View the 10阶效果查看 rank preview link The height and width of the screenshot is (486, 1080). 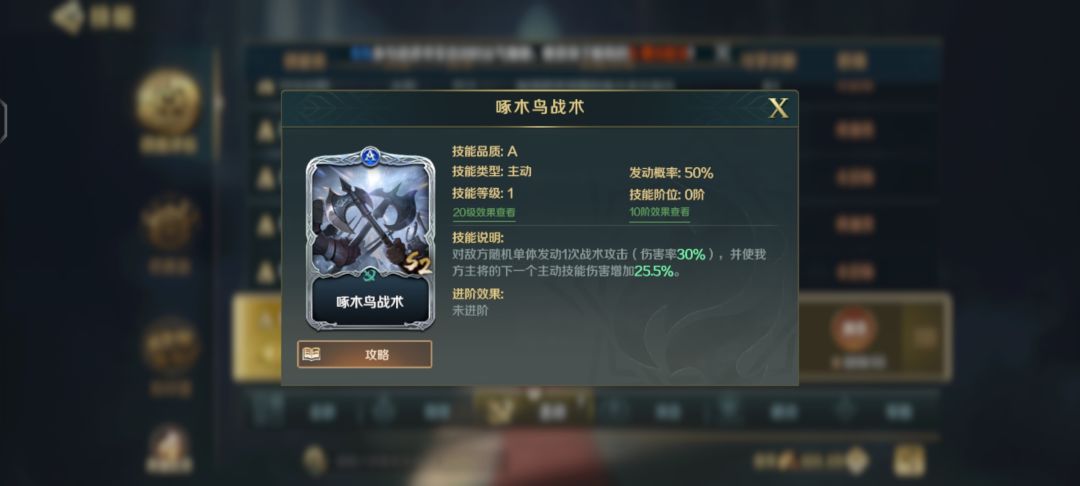tap(659, 212)
